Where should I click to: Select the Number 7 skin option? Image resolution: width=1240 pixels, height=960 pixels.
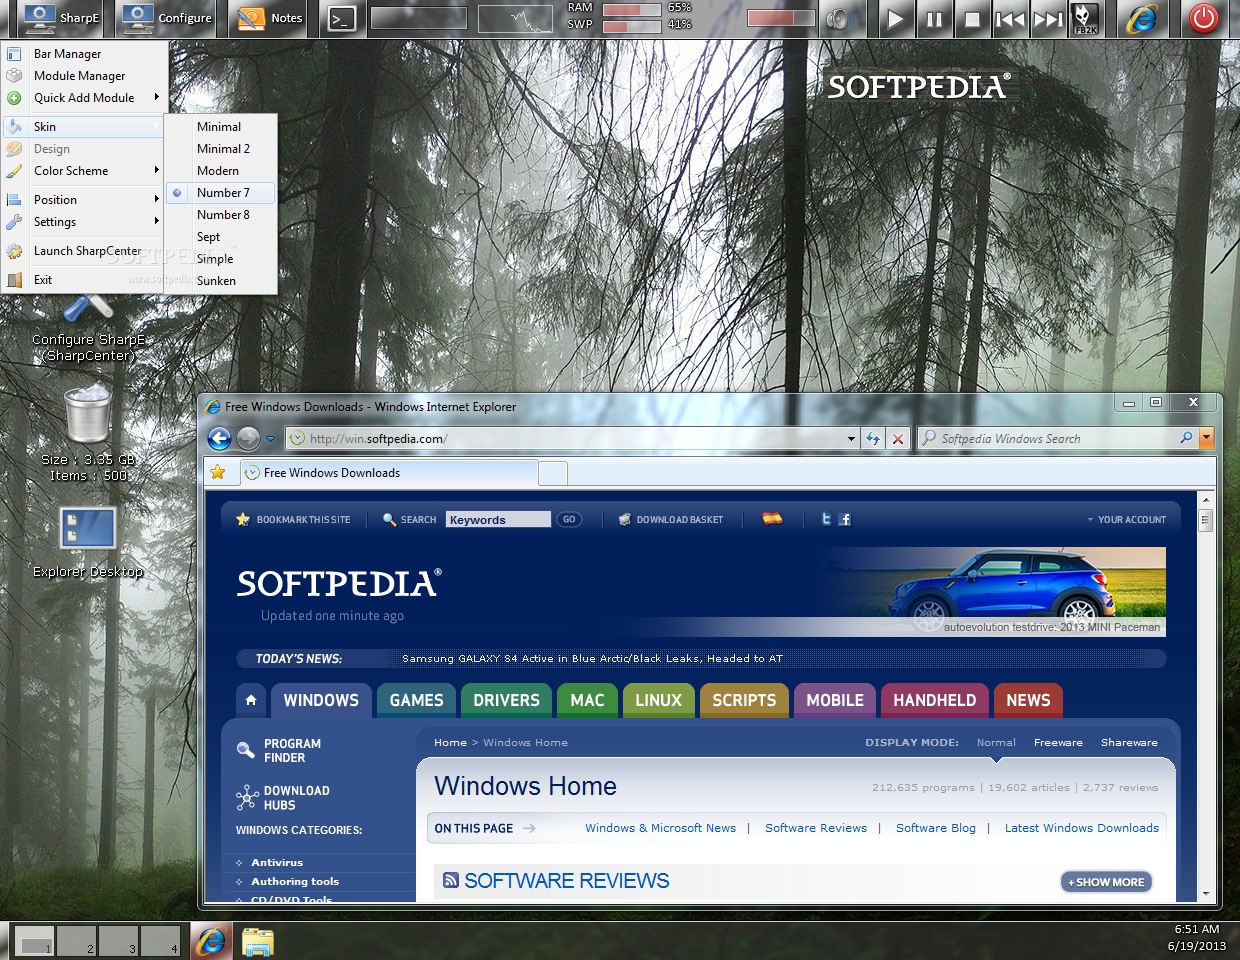click(220, 193)
